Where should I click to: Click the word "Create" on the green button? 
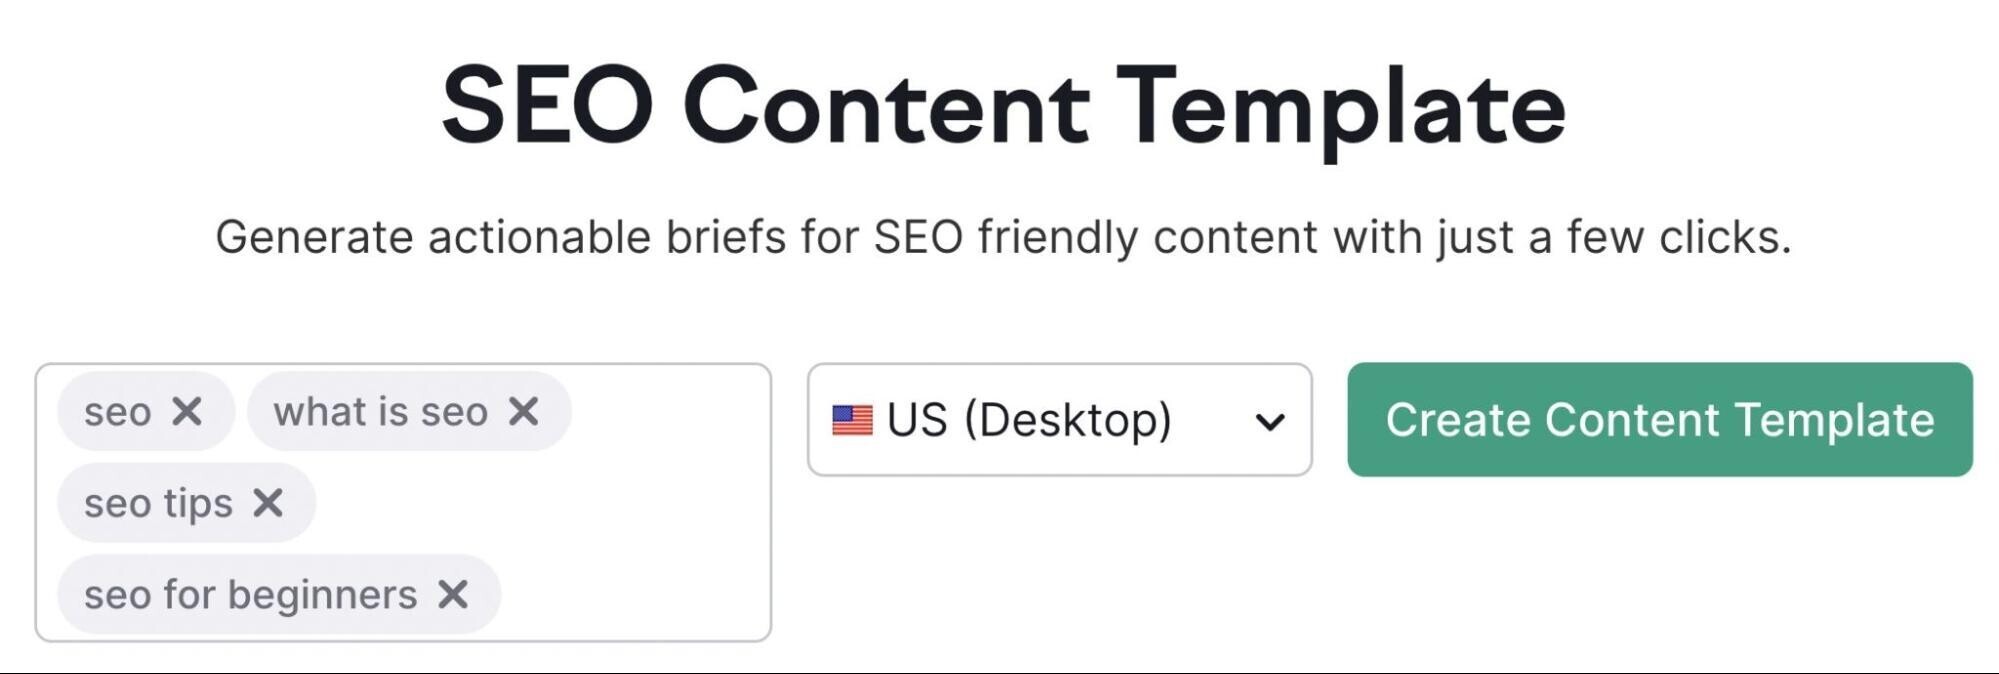[x=1459, y=420]
